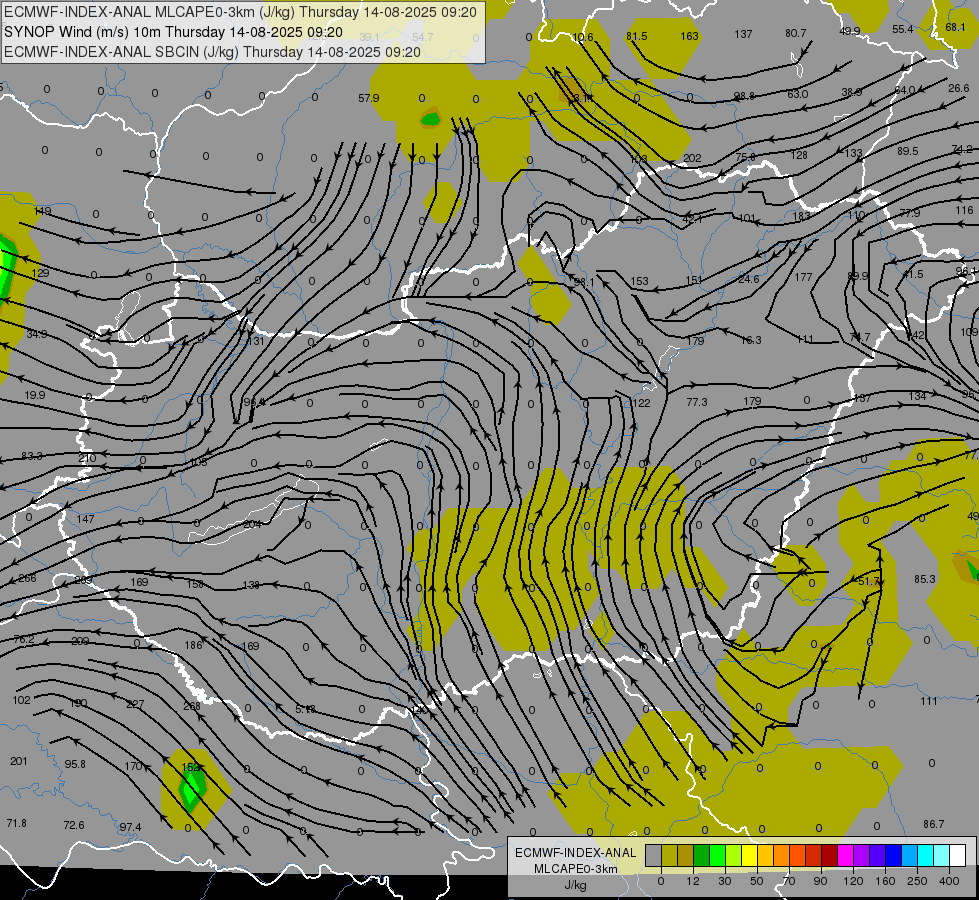
Task: Click the dark red legend swatch
Action: coord(829,856)
